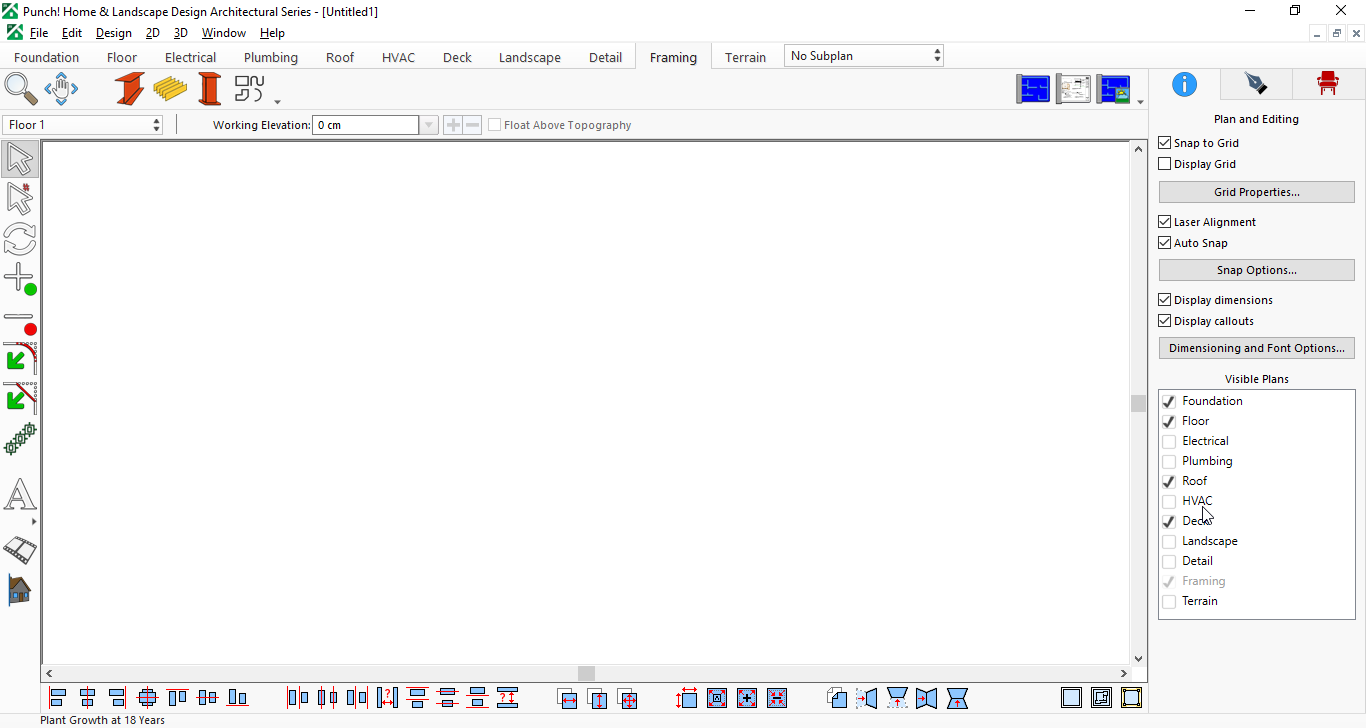1366x728 pixels.
Task: Uncheck Display callouts
Action: tap(1165, 321)
